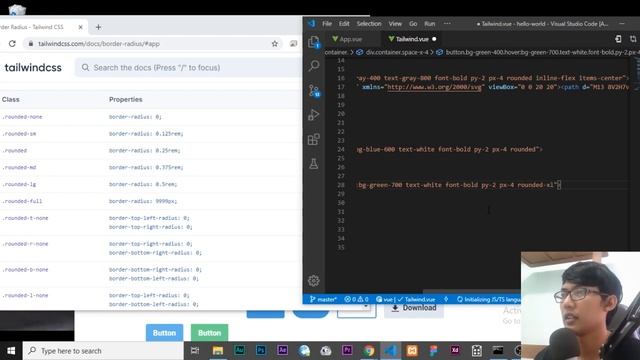
Task: Expand the overflow menu ellipsis
Action: 447,24
